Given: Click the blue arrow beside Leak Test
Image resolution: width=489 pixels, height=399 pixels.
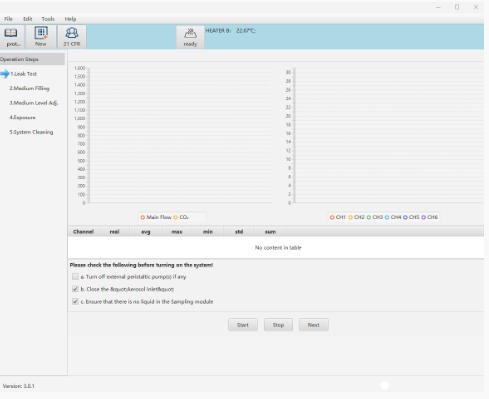Looking at the screenshot, I should click(5, 74).
